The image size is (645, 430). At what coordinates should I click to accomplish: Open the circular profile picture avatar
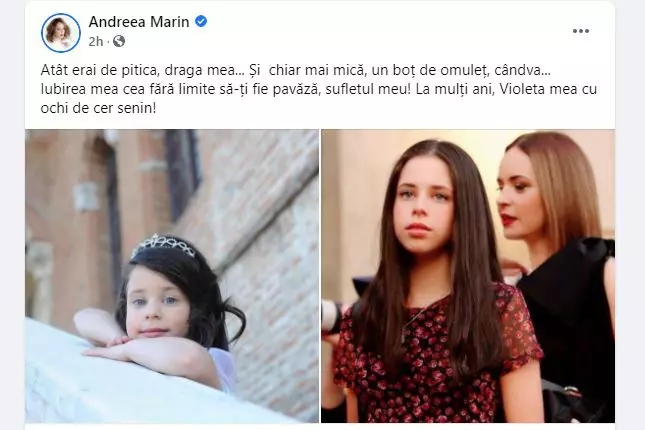pos(61,33)
